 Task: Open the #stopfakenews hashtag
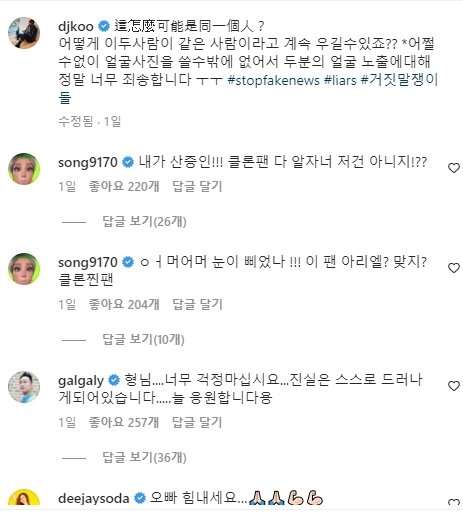tap(273, 80)
